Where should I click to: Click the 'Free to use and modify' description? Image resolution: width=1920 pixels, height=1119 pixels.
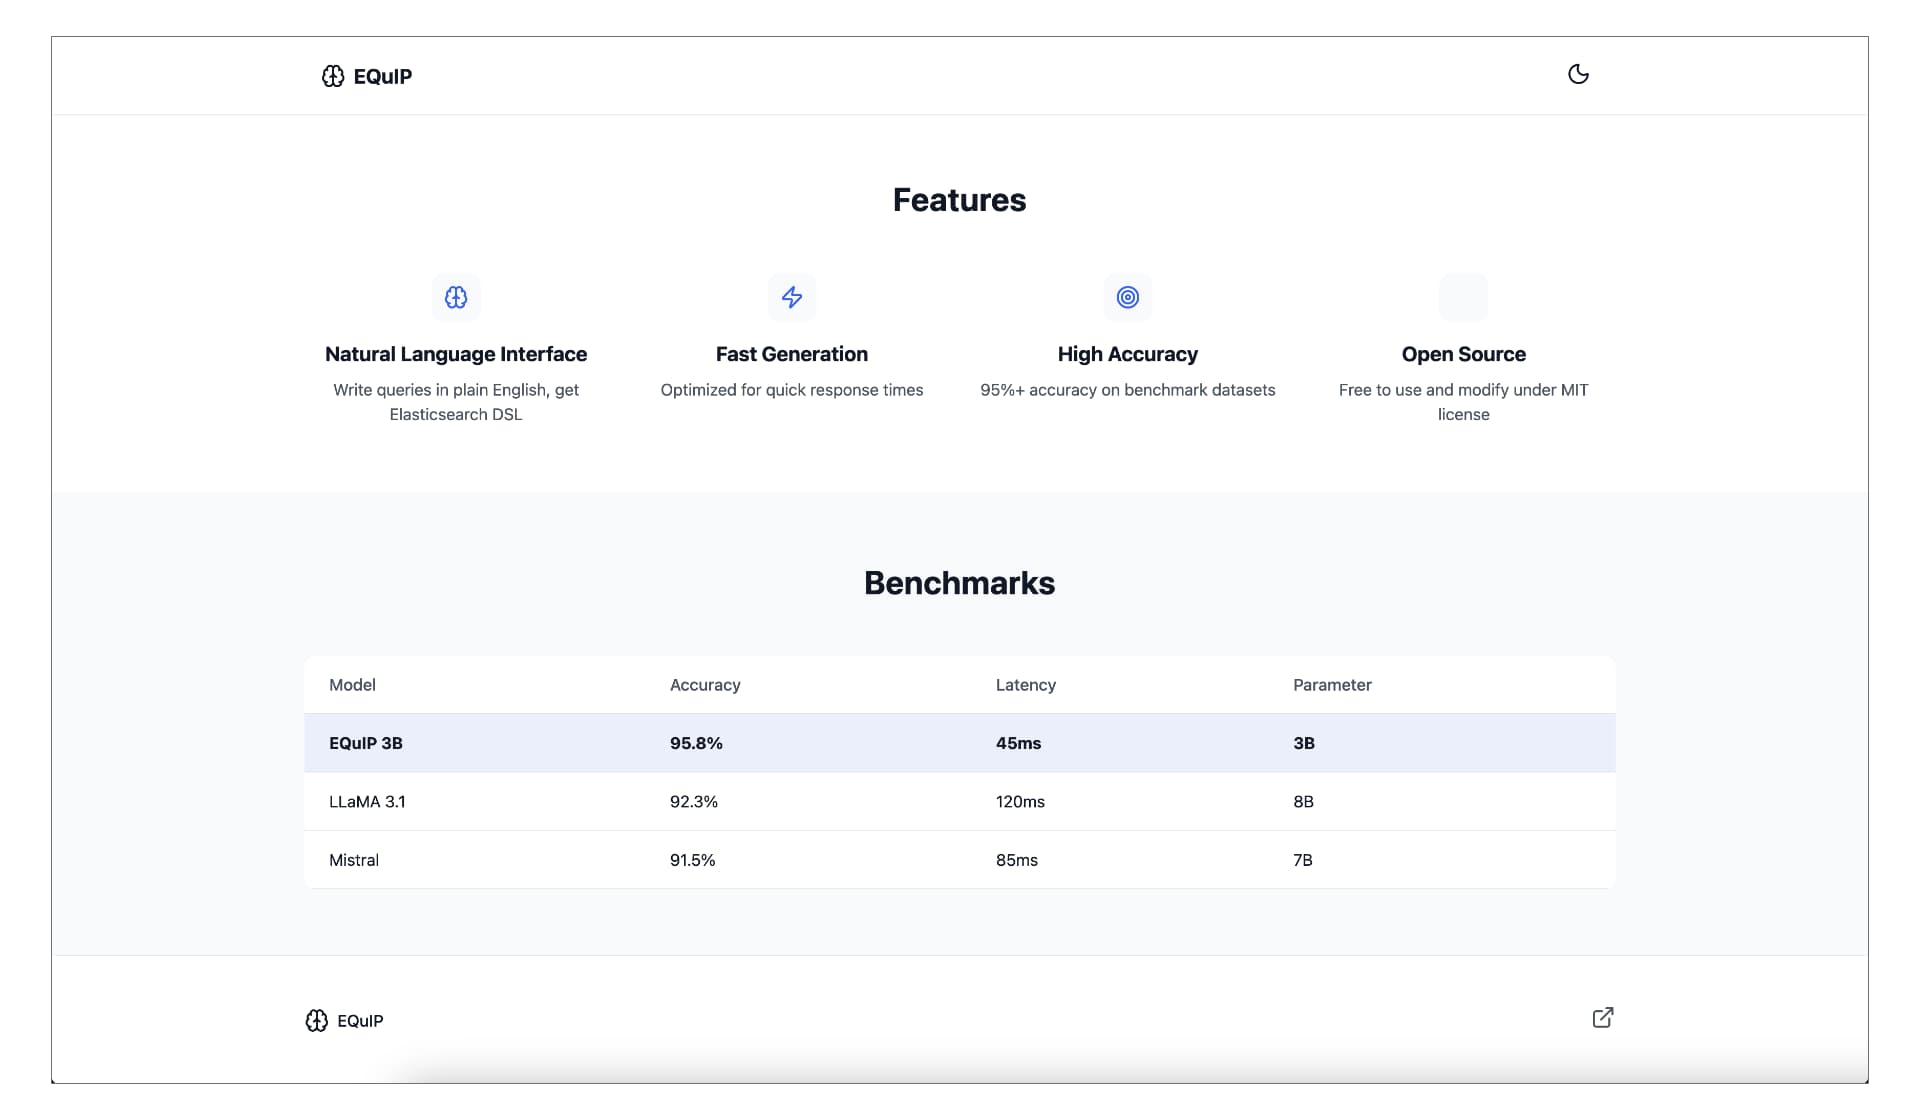[1464, 402]
